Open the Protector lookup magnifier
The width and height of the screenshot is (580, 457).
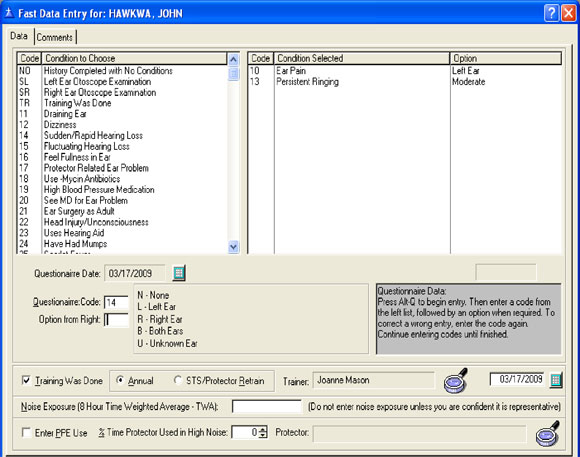coord(548,433)
